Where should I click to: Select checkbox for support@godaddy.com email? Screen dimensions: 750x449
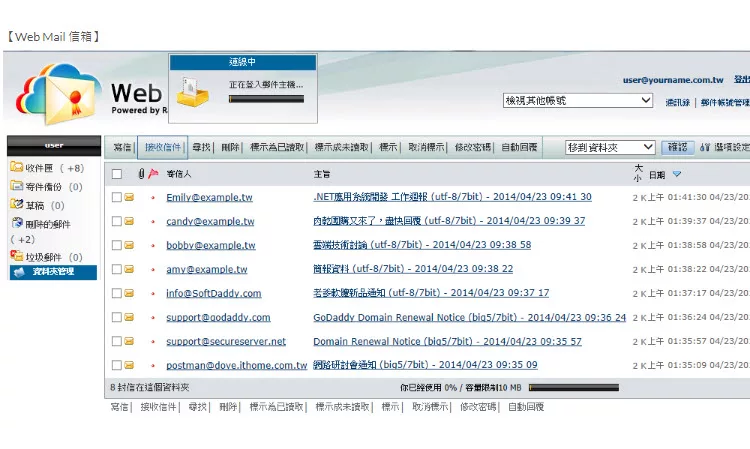117,318
